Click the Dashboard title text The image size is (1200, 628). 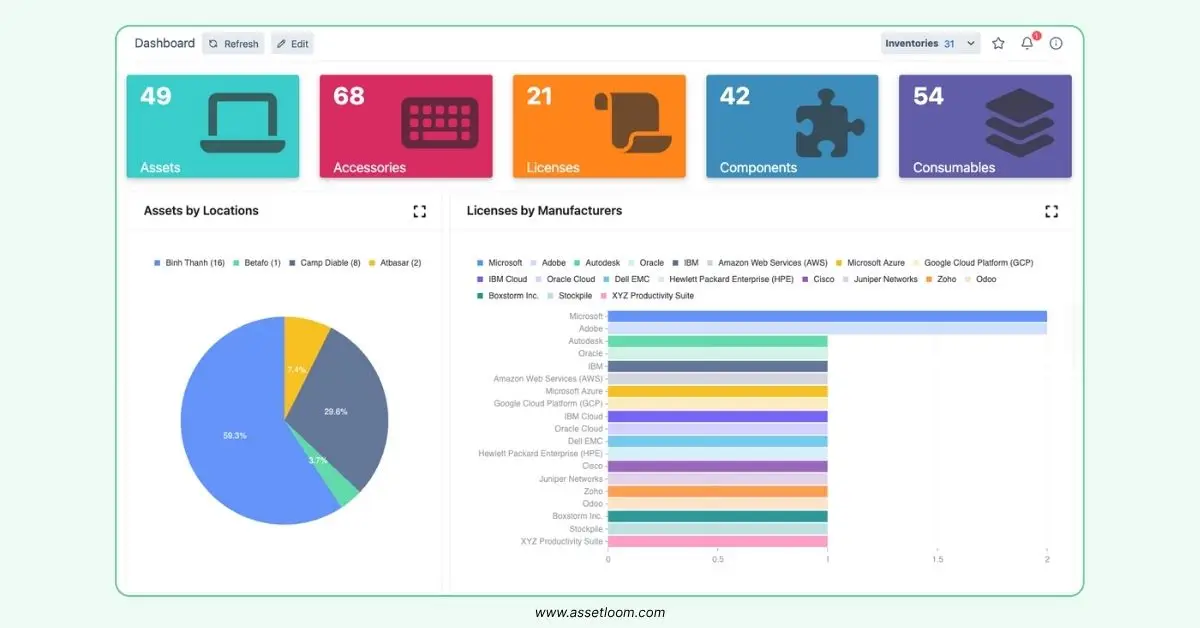click(x=165, y=43)
